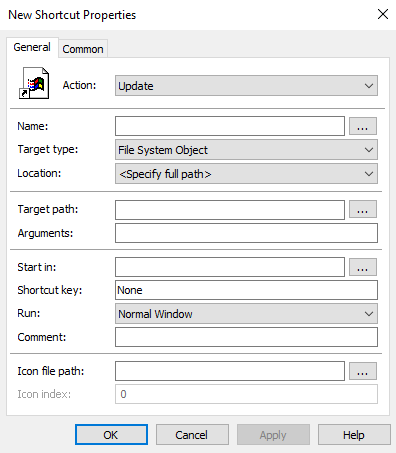Focus the Target path text field

click(x=230, y=210)
